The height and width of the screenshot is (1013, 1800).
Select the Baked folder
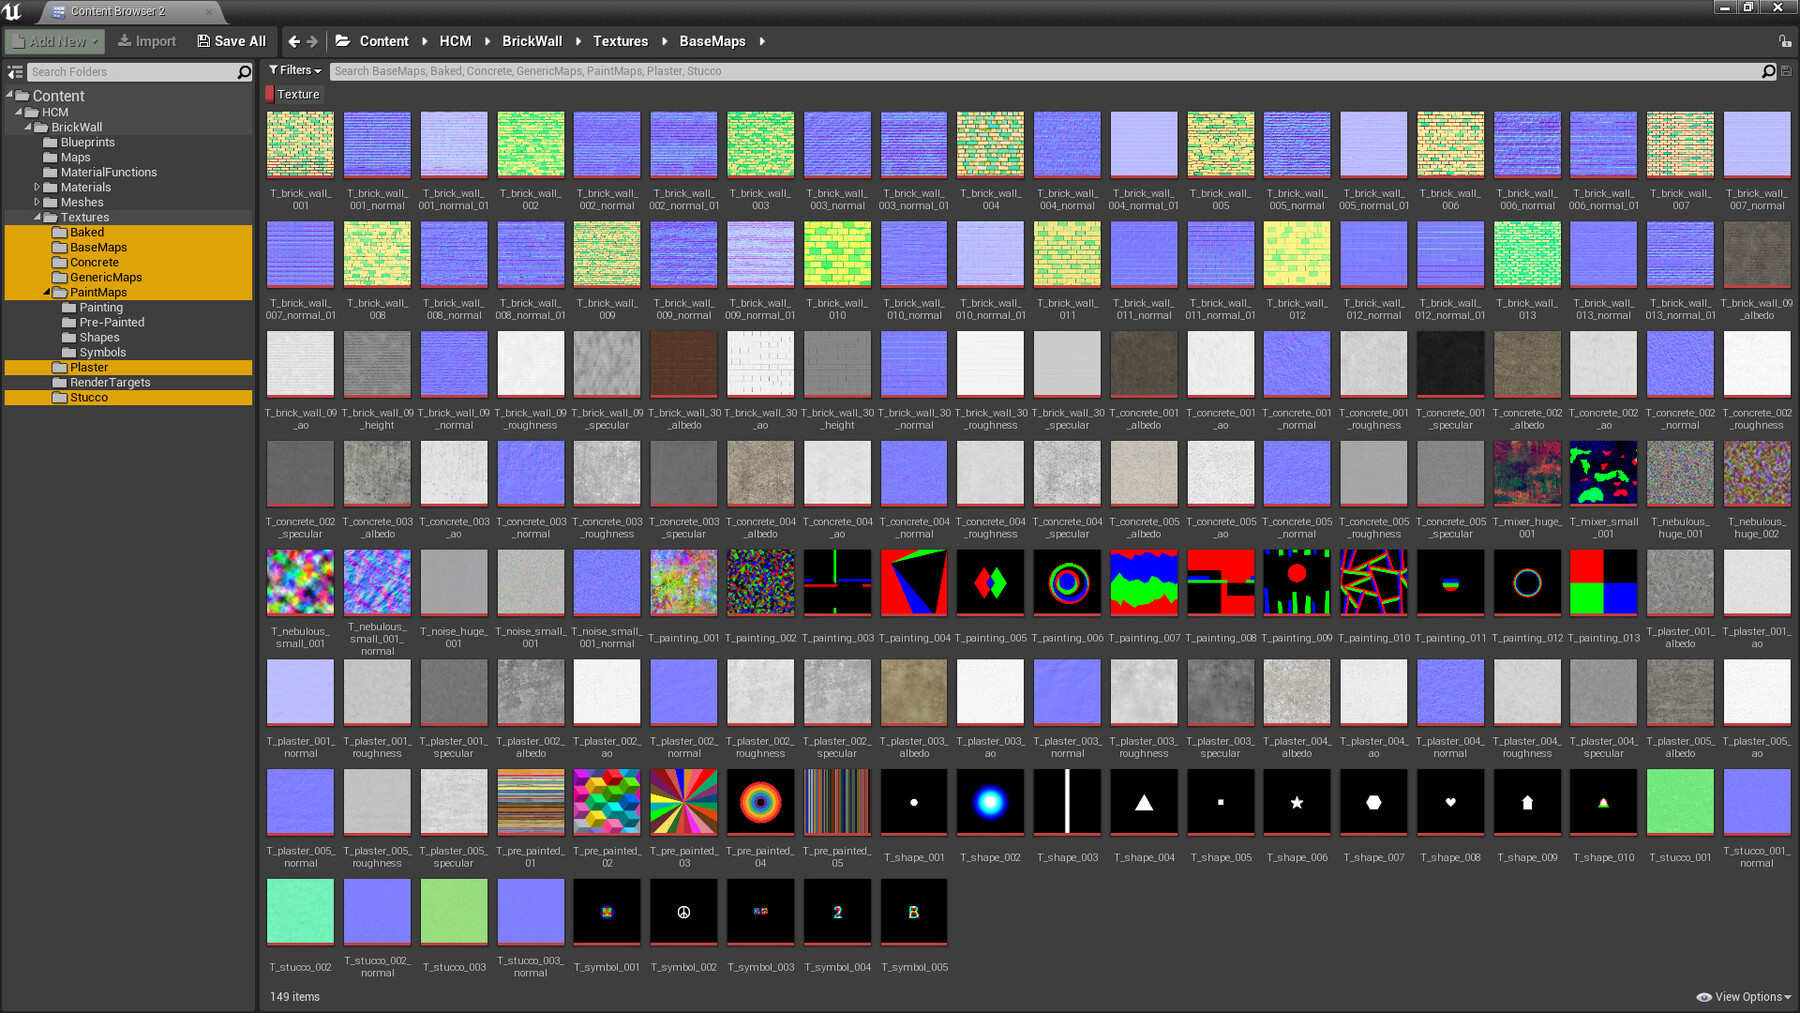128,232
